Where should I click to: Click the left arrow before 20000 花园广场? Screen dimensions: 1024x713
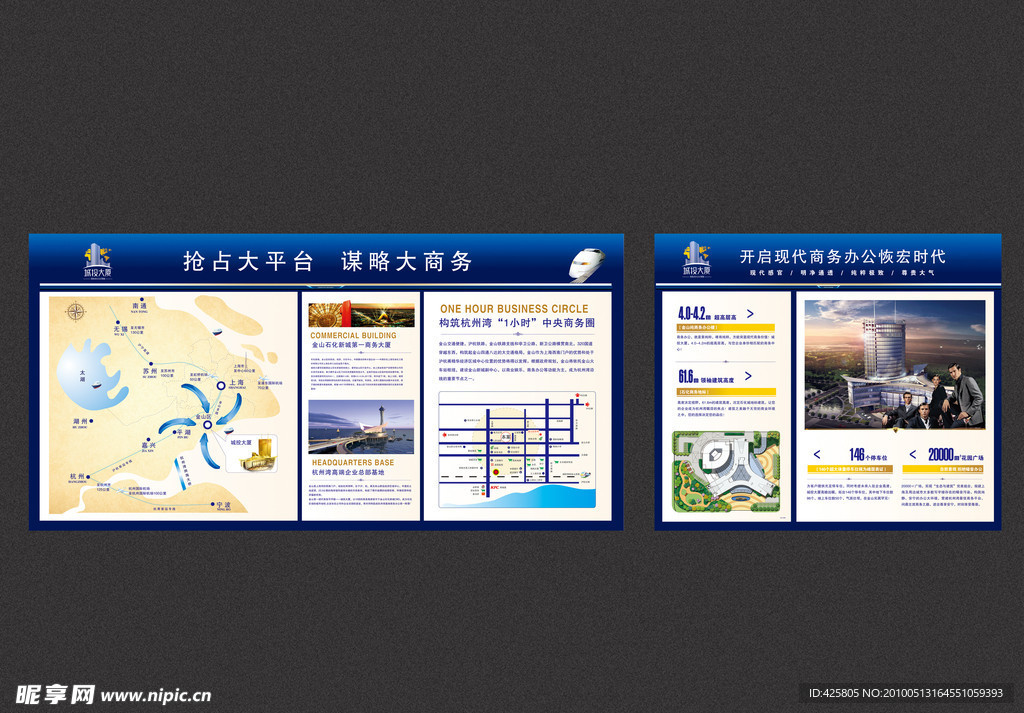tap(912, 454)
